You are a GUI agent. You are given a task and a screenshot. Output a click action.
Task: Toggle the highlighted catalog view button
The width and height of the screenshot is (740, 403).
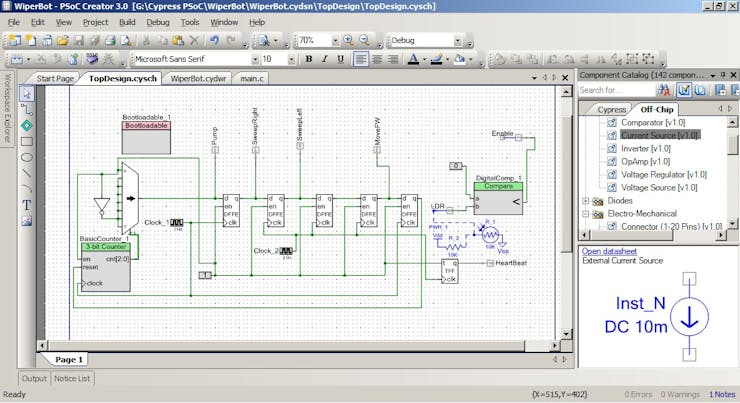tap(684, 90)
